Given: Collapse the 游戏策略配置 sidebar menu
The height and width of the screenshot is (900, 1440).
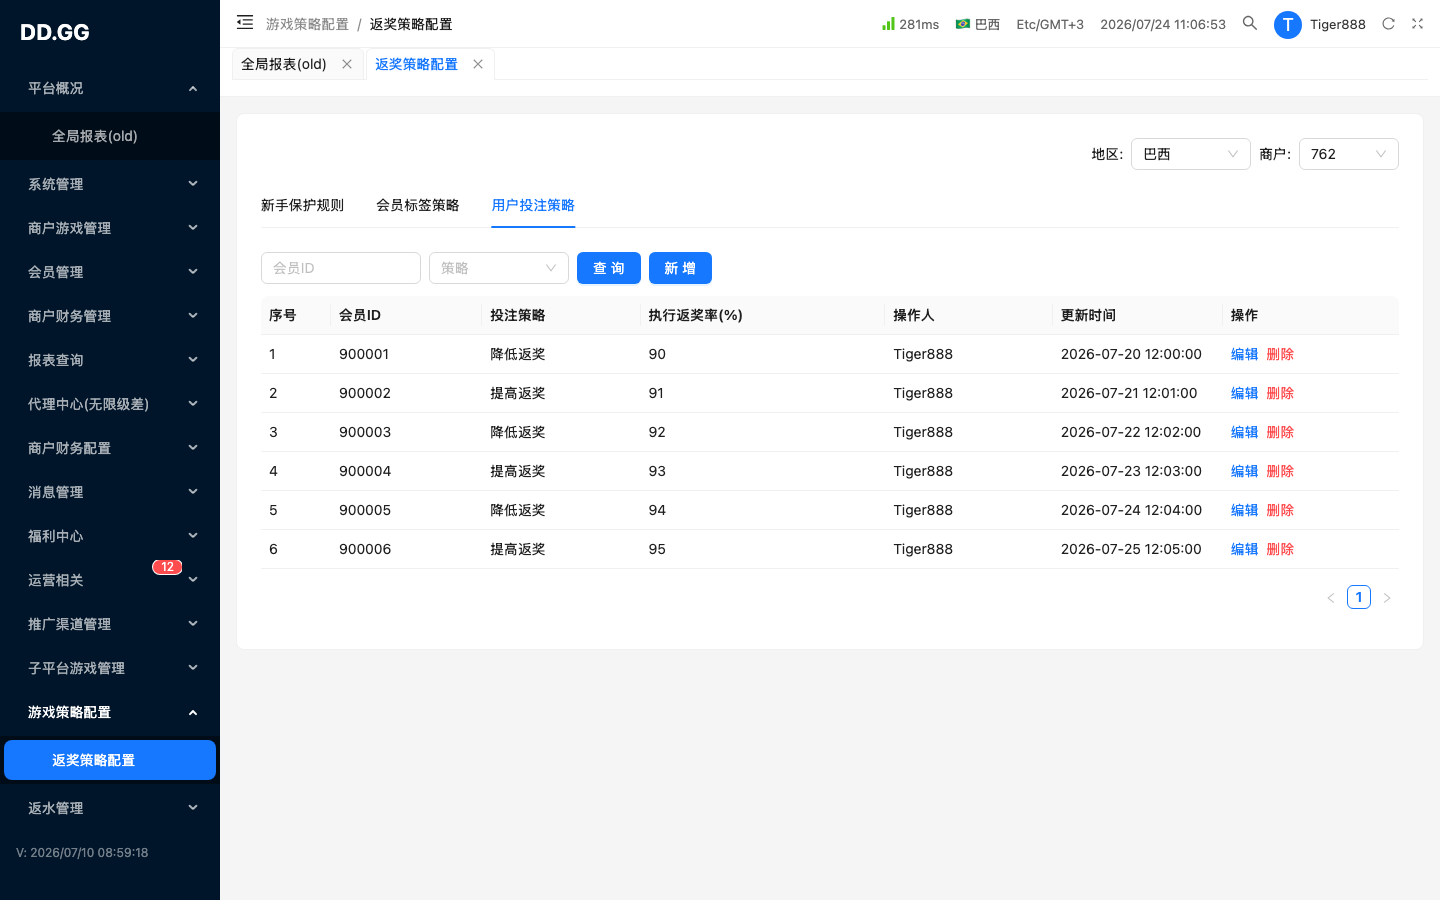Looking at the screenshot, I should [110, 712].
